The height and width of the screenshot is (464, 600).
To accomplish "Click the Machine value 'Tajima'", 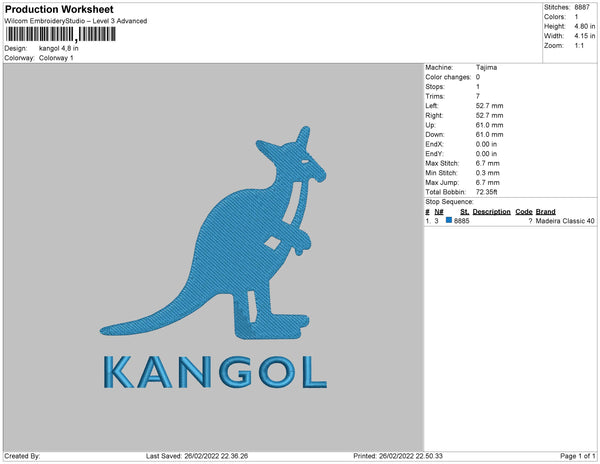I will 486,67.
